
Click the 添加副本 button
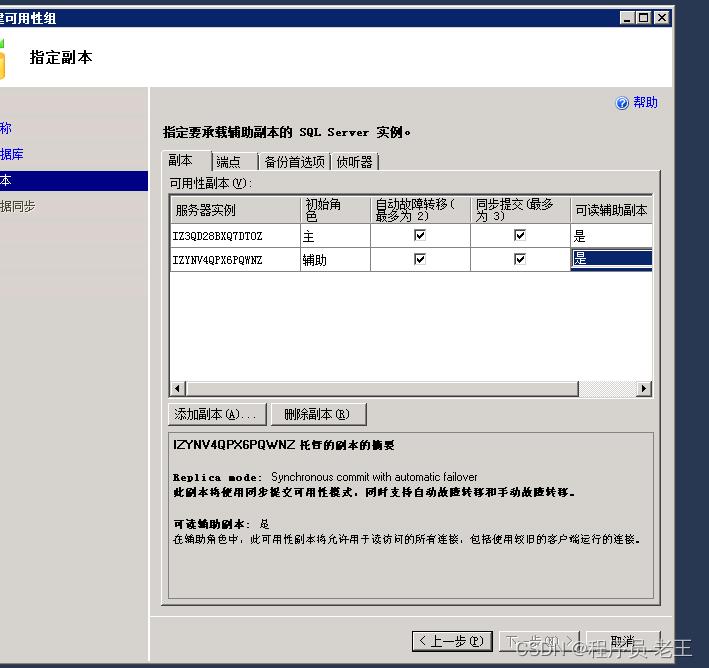point(216,414)
